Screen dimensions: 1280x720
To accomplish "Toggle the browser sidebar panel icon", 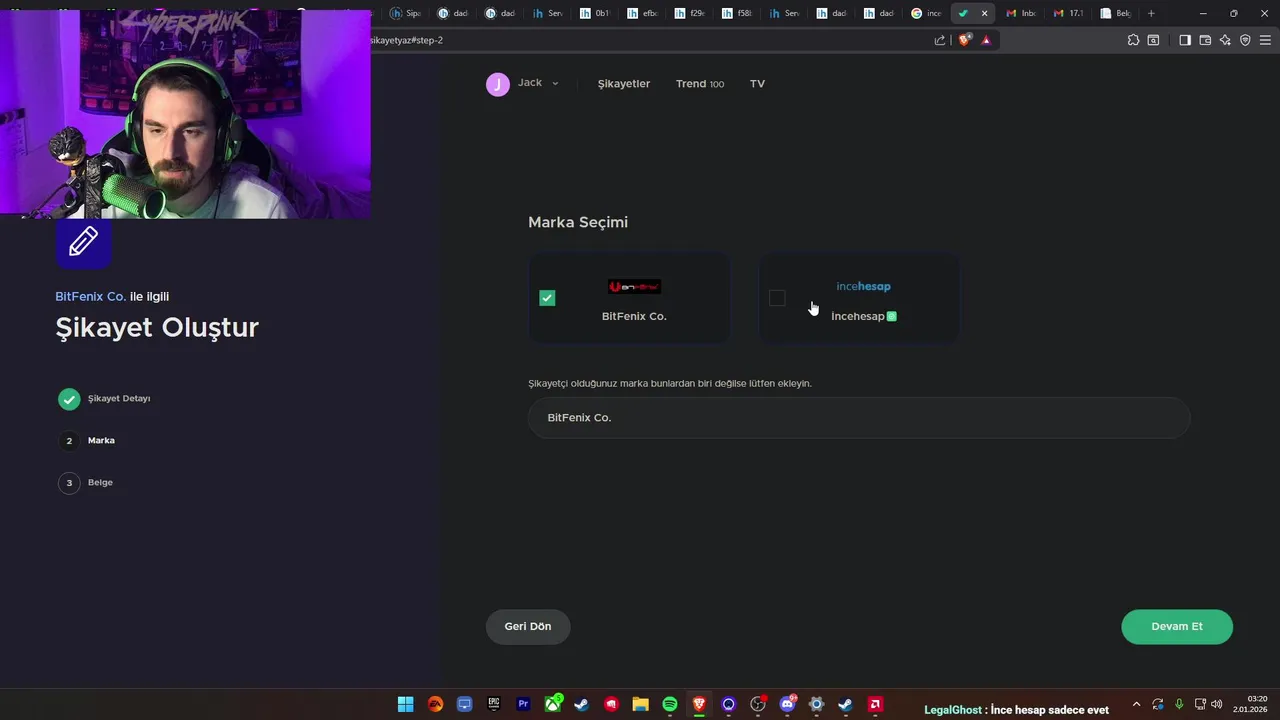I will [1184, 40].
